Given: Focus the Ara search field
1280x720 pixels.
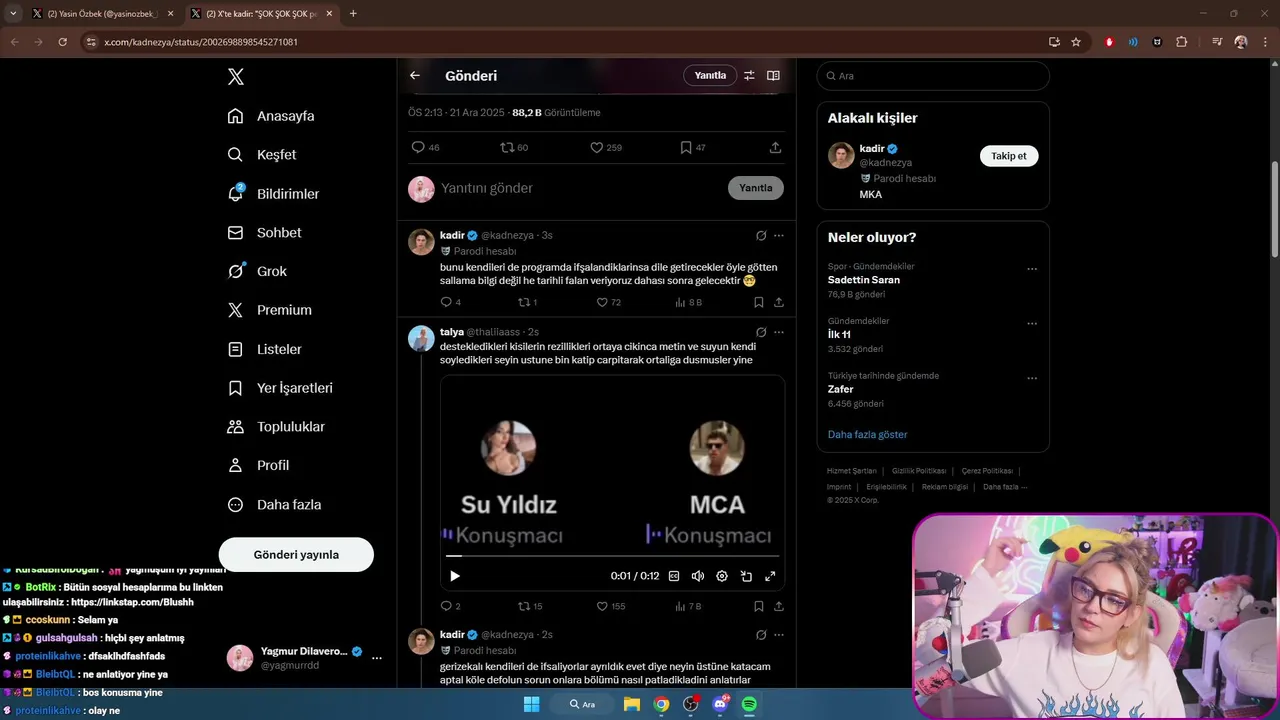Looking at the screenshot, I should point(933,76).
